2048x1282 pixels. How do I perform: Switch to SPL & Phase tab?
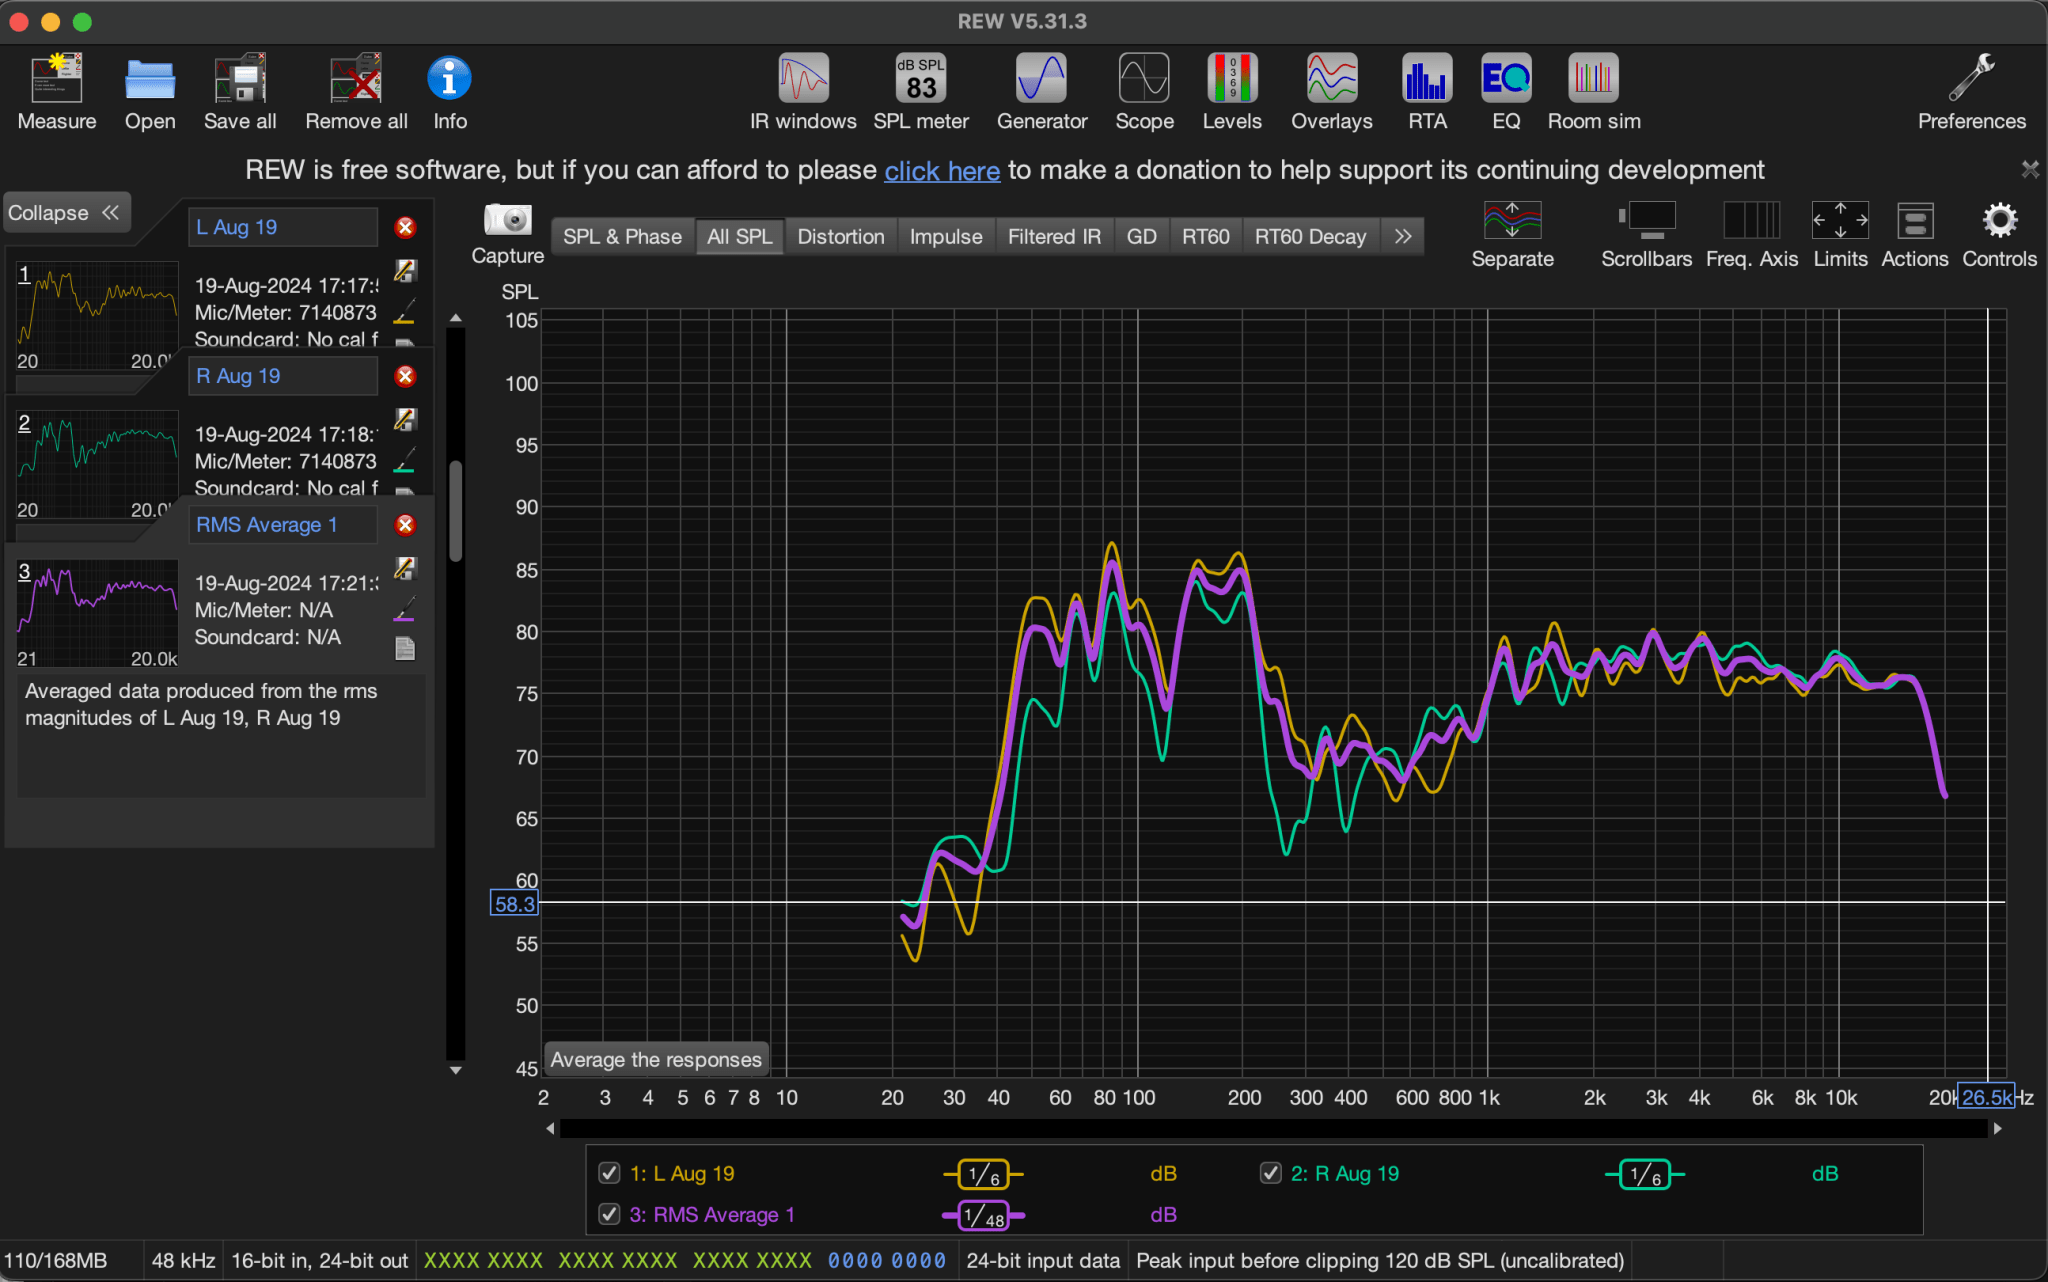click(622, 237)
